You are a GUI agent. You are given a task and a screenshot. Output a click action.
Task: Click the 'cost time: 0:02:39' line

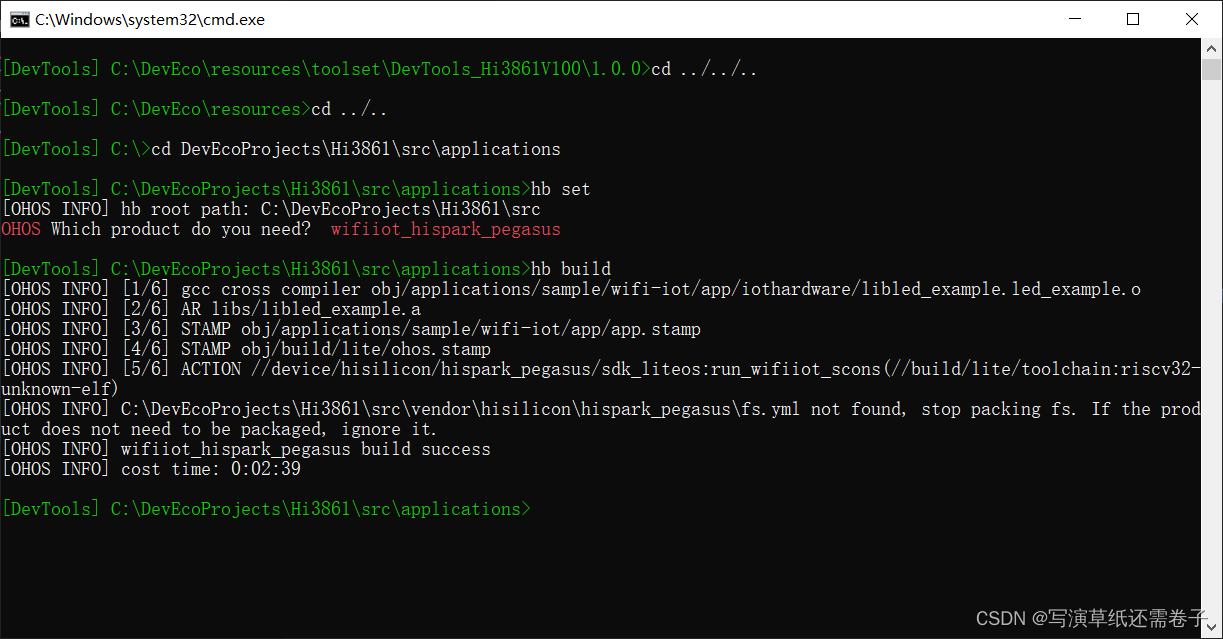pos(151,469)
